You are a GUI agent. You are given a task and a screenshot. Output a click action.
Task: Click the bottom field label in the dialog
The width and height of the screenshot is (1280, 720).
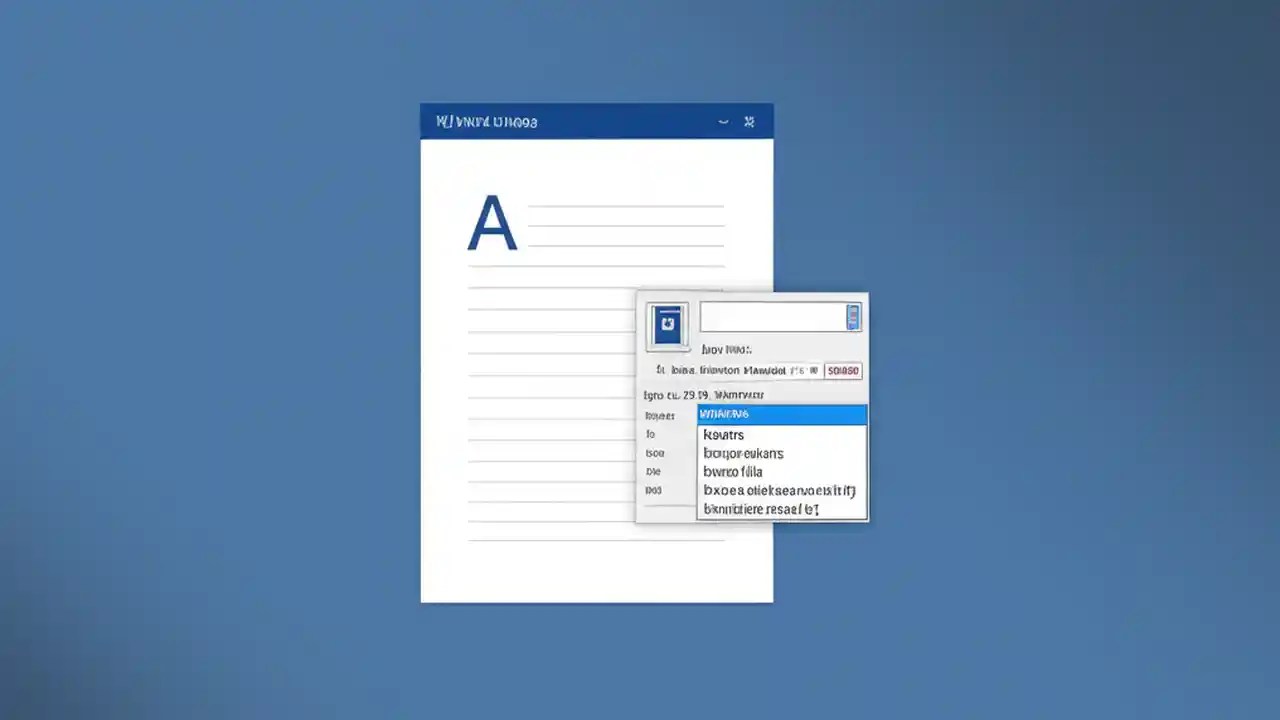653,490
